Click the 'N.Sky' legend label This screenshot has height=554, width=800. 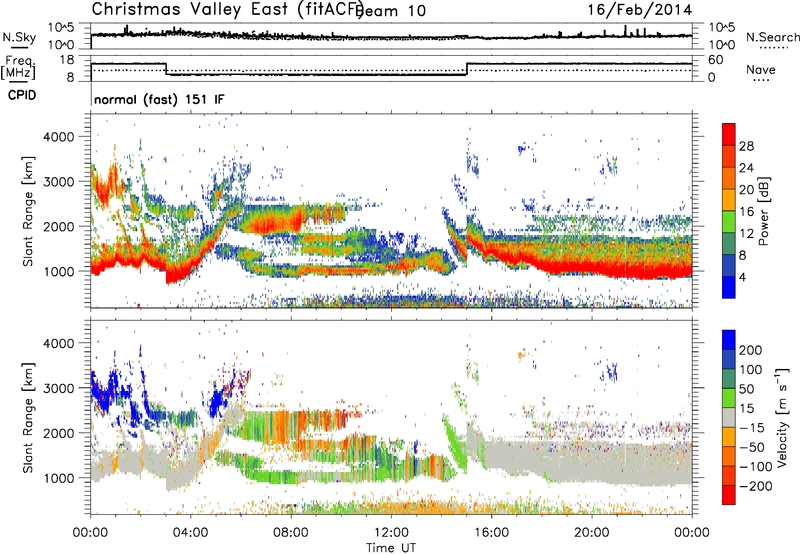[19, 37]
